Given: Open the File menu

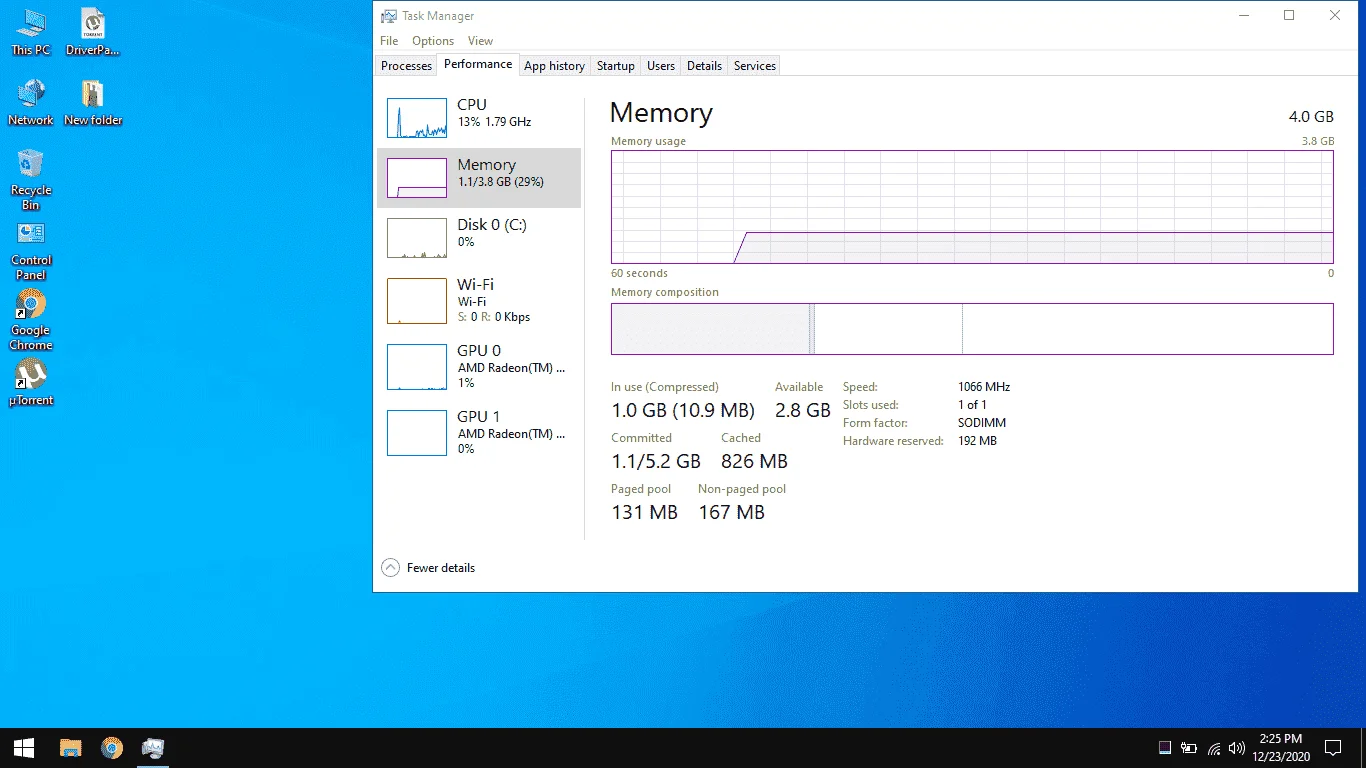Looking at the screenshot, I should point(389,41).
